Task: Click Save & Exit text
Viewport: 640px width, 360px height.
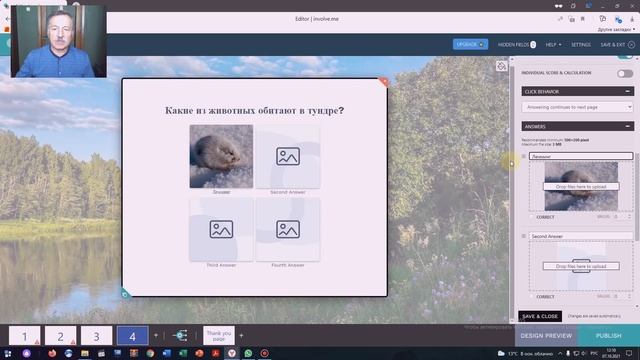Action: tap(613, 44)
